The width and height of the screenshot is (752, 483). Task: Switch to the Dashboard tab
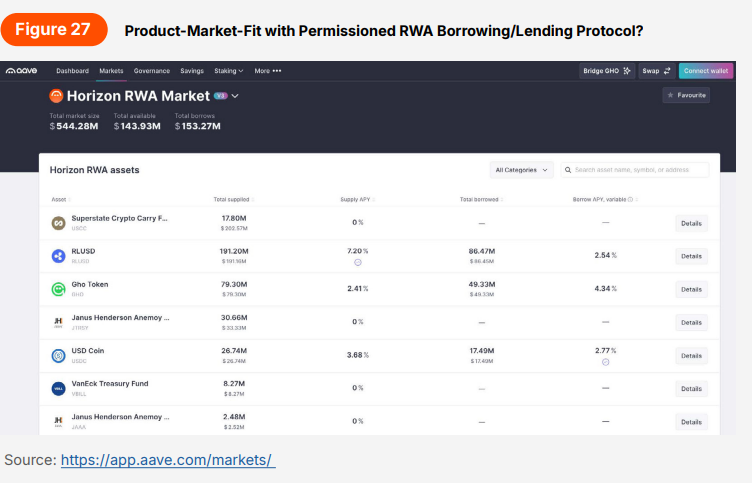point(72,71)
